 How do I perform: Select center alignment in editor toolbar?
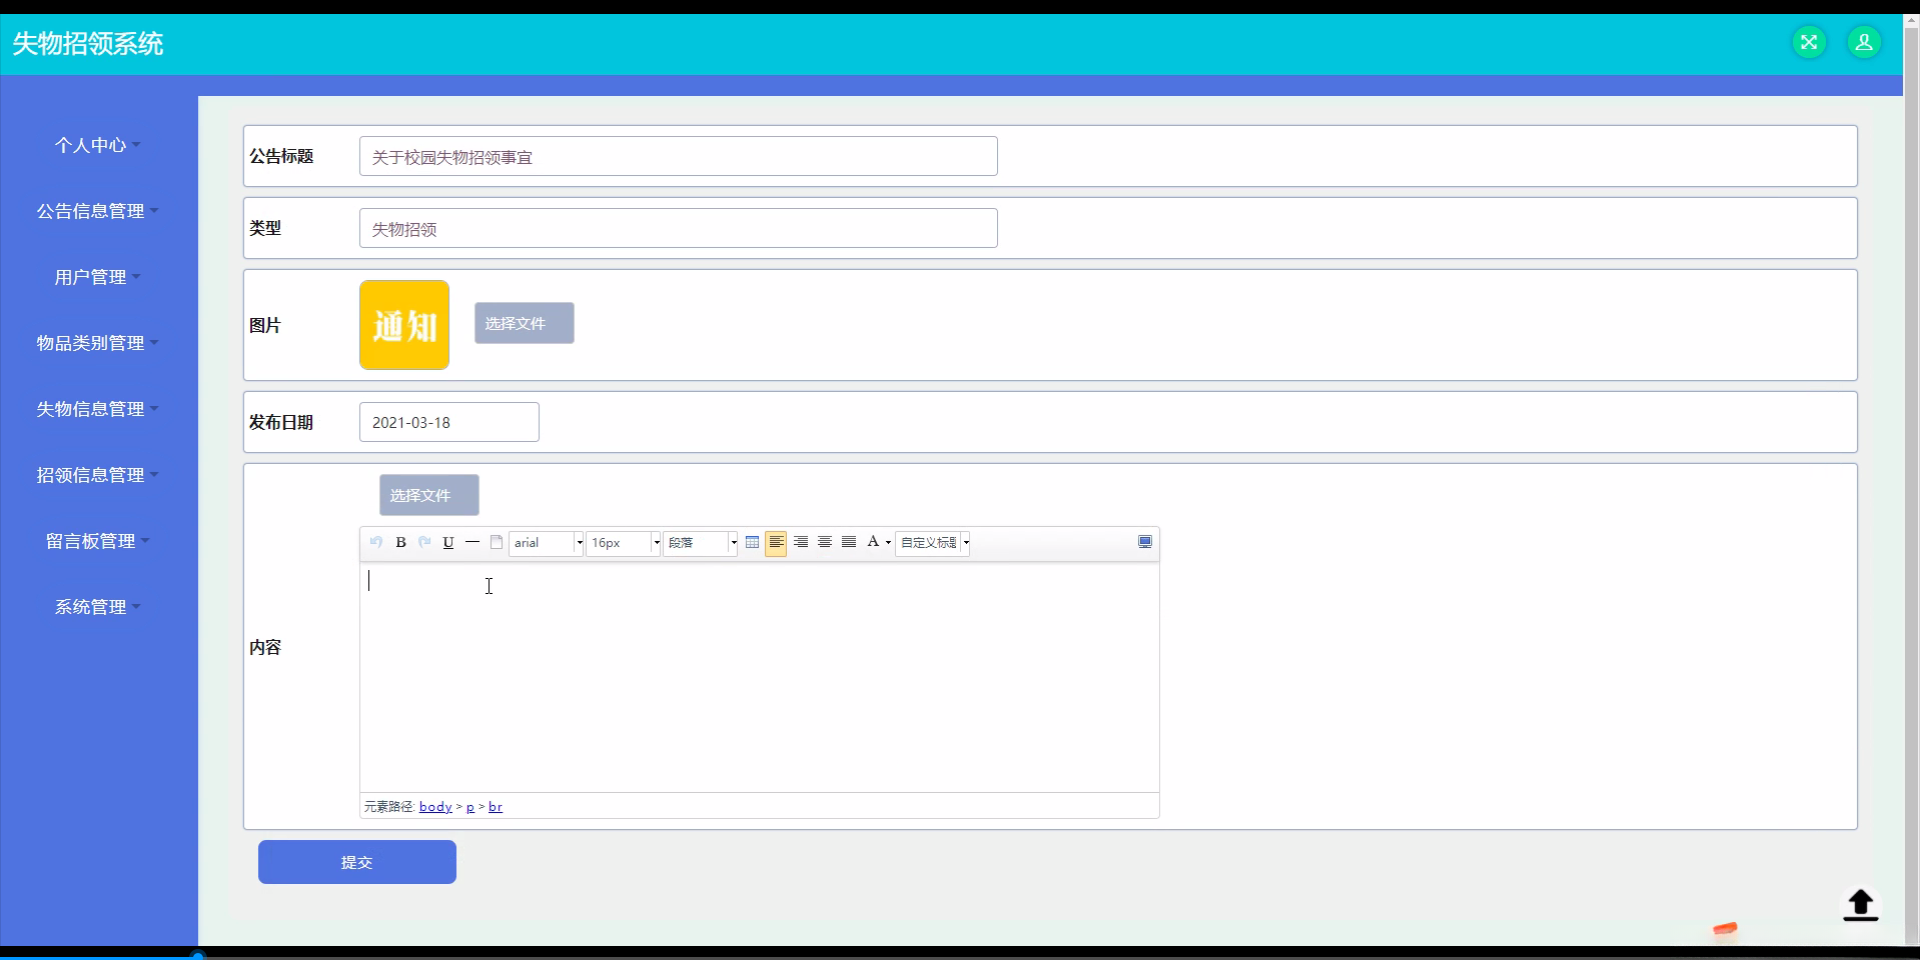824,542
